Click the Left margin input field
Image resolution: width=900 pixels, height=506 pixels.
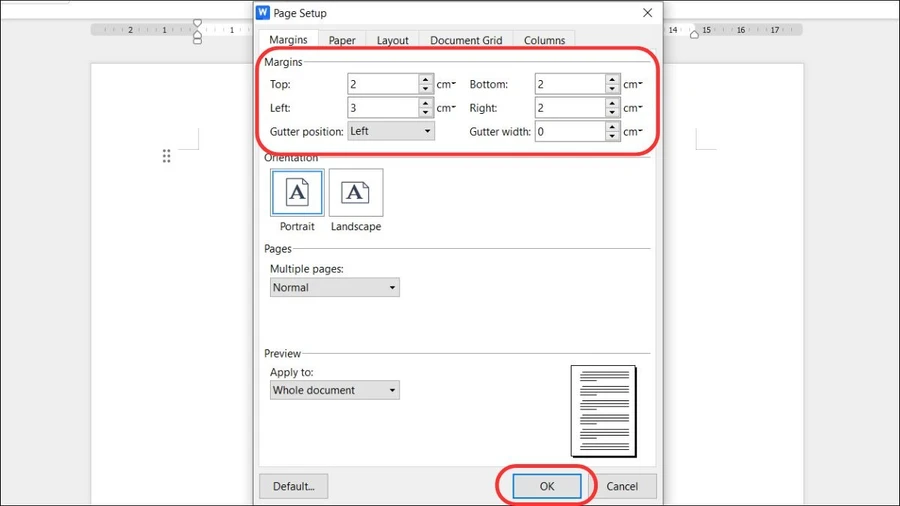pos(383,108)
